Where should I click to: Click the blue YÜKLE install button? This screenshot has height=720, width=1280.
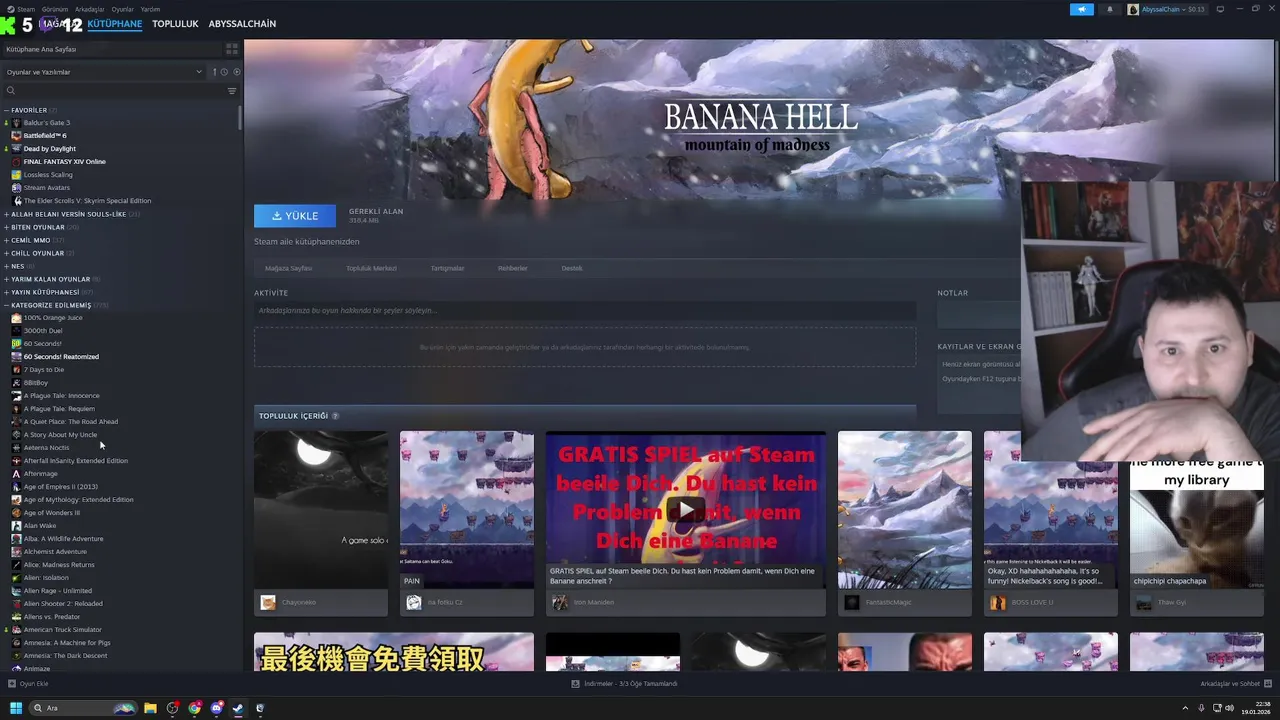pyautogui.click(x=295, y=216)
